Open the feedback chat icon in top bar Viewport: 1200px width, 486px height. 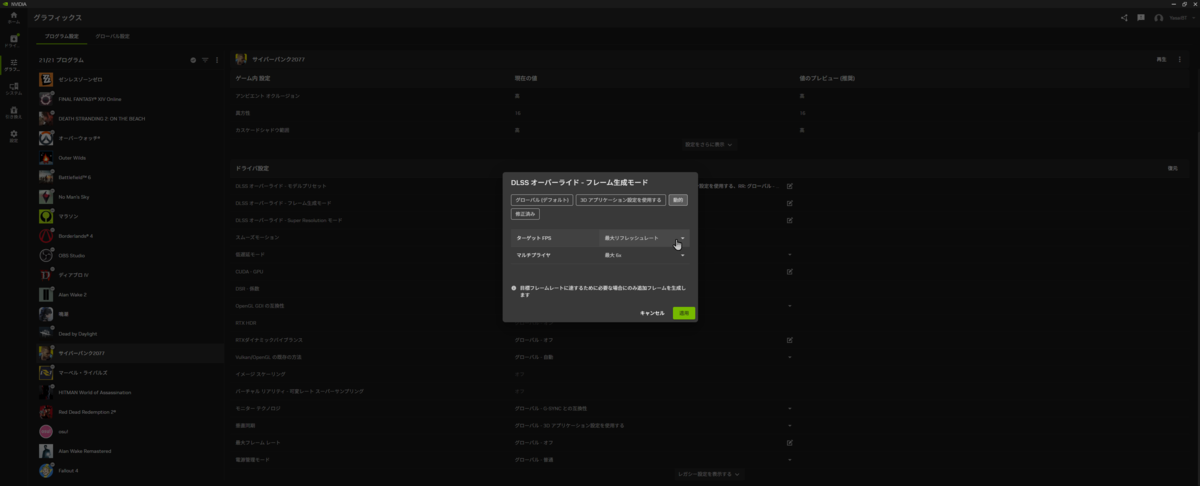pyautogui.click(x=1141, y=17)
